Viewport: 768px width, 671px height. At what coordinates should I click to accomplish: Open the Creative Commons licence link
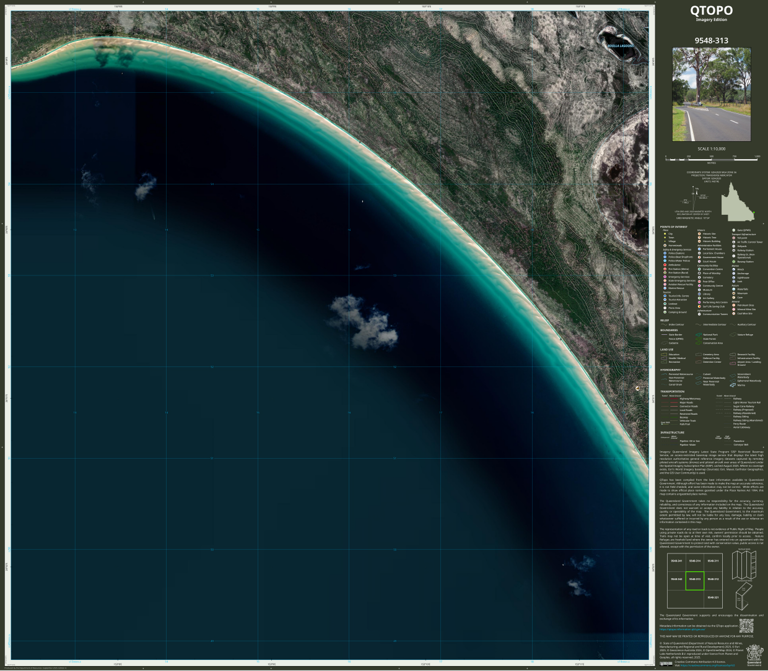708,665
